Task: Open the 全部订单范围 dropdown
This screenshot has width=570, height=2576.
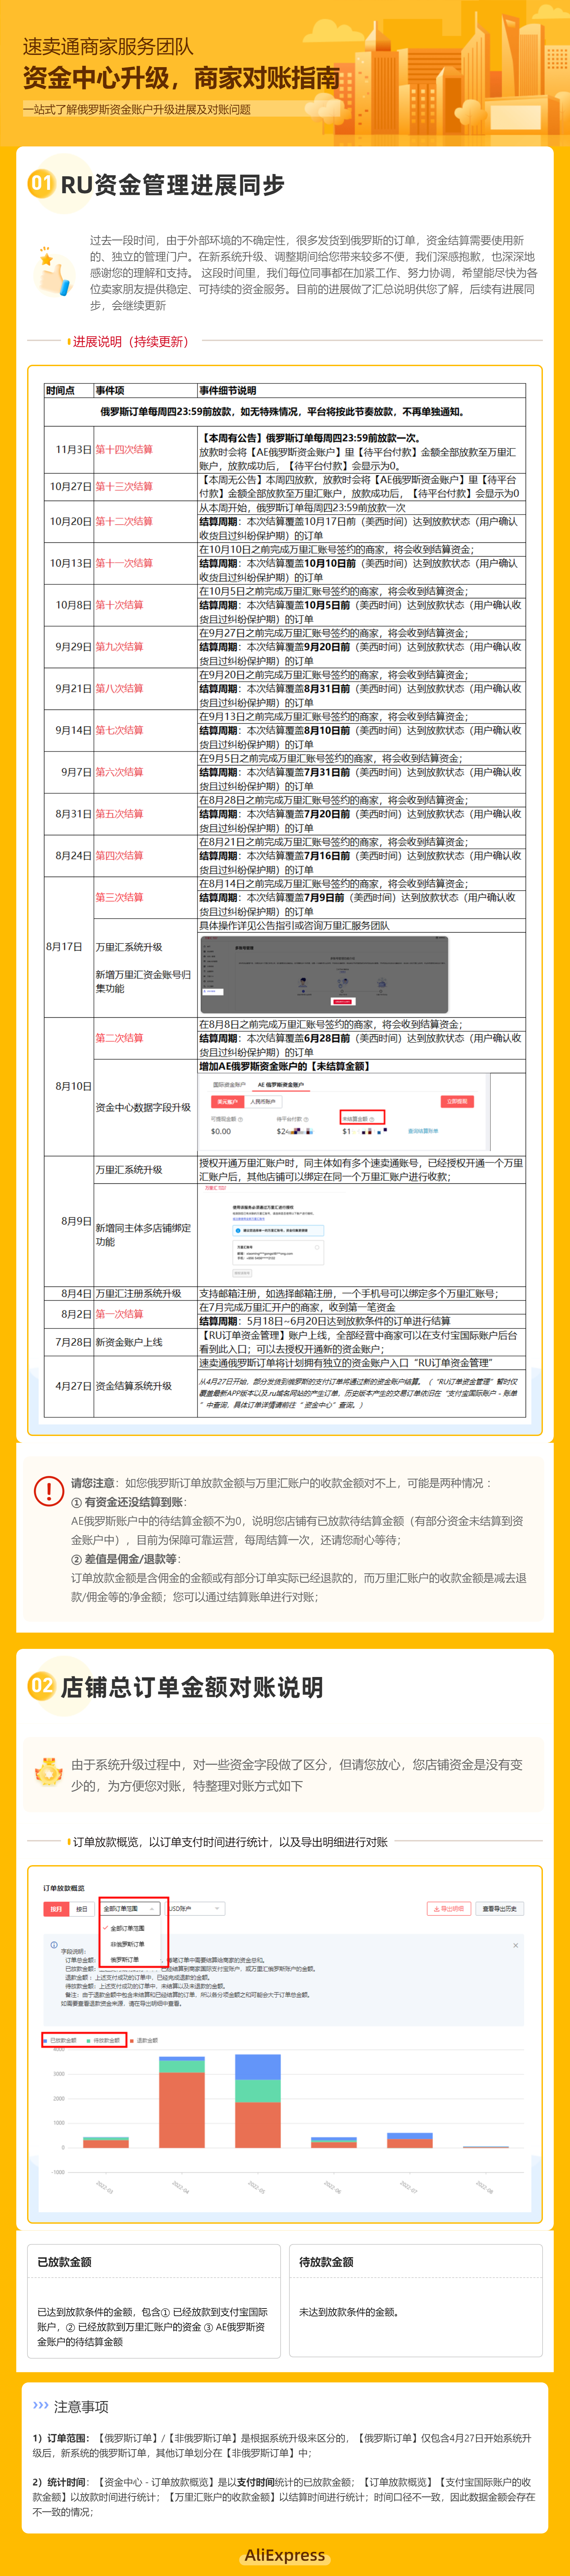Action: 130,1909
